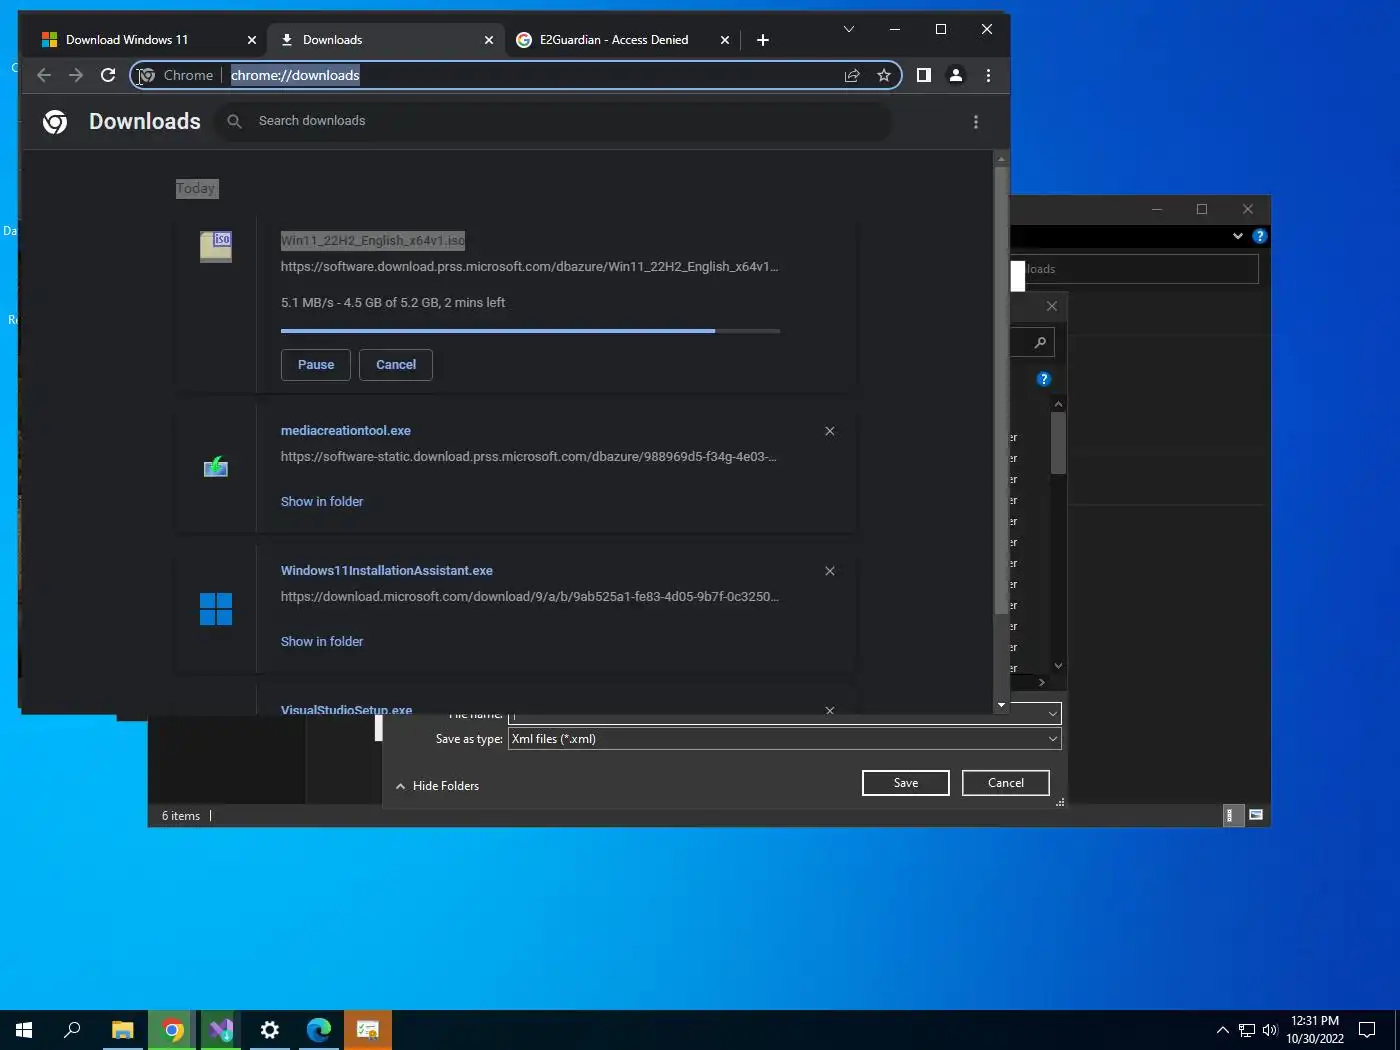Open File Explorer from the taskbar
The height and width of the screenshot is (1050, 1400).
tap(122, 1030)
